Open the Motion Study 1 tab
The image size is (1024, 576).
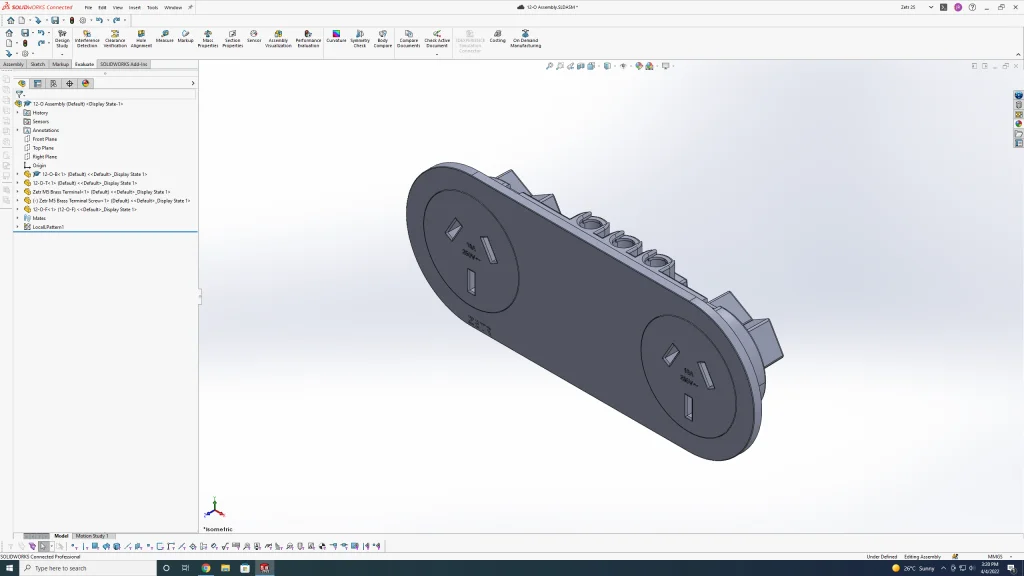click(92, 536)
